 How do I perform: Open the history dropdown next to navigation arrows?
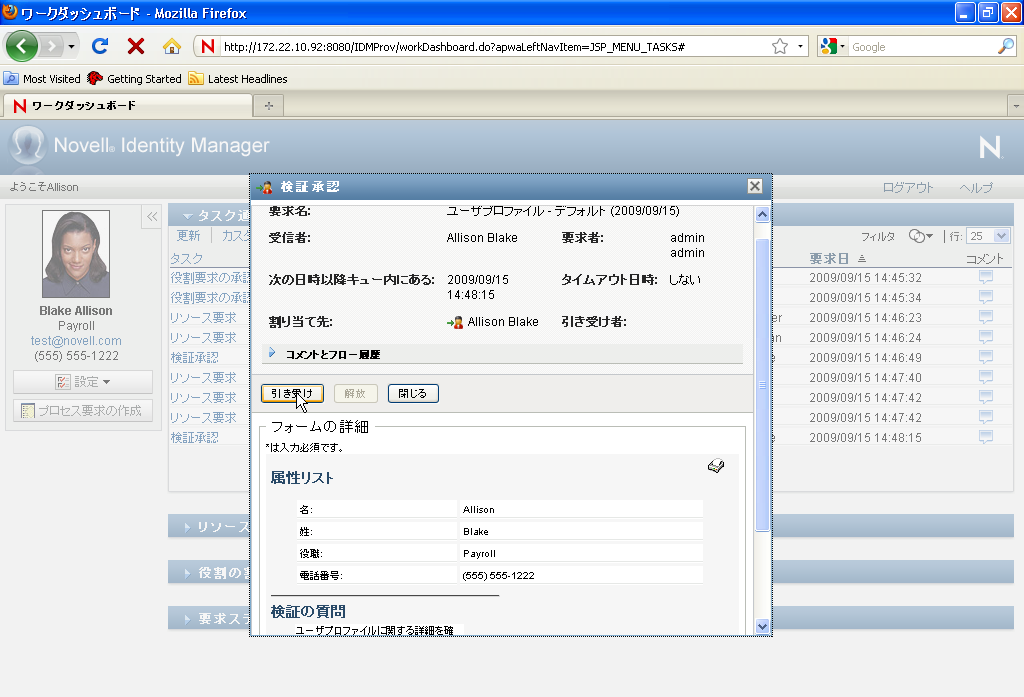coord(71,46)
